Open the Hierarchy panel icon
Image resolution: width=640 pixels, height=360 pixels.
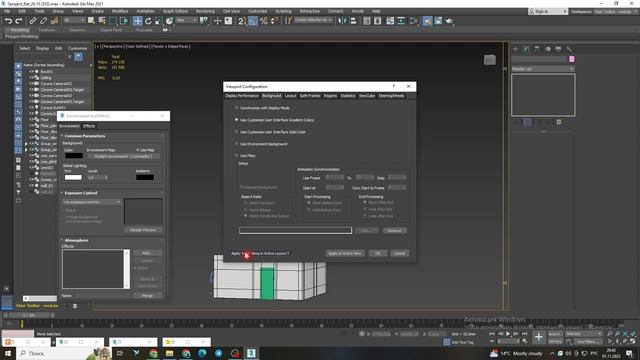[537, 49]
